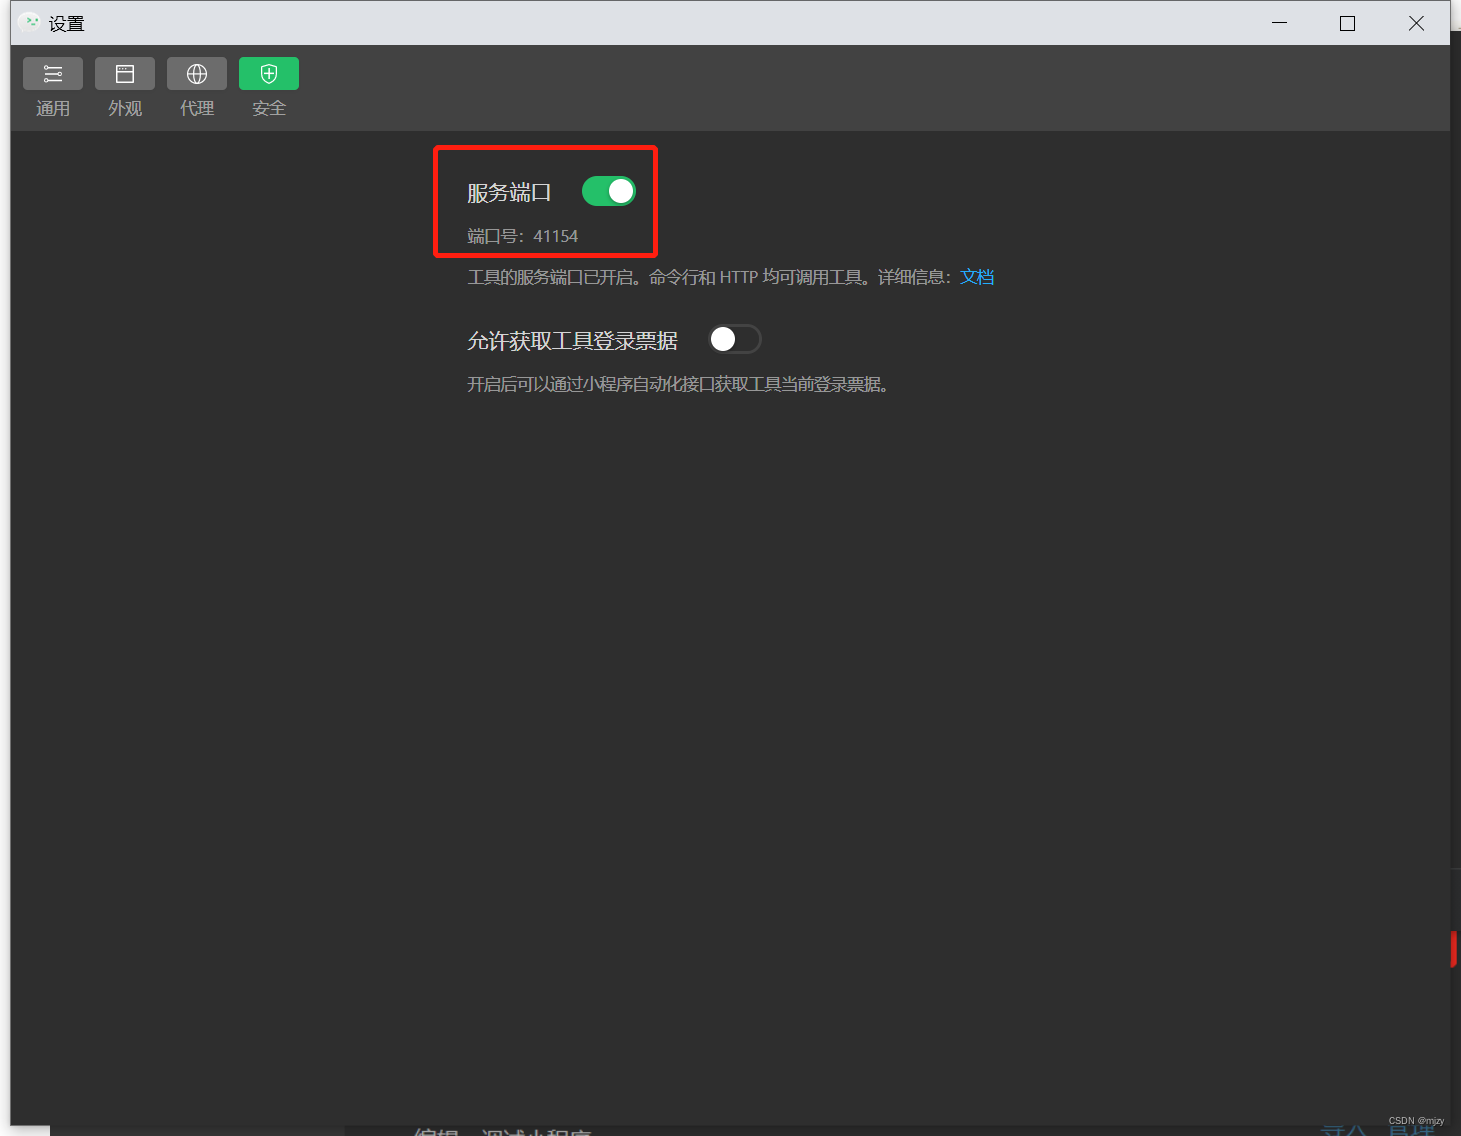Enable the 允许获取工具登录票据 toggle
The image size is (1461, 1136).
(x=735, y=340)
